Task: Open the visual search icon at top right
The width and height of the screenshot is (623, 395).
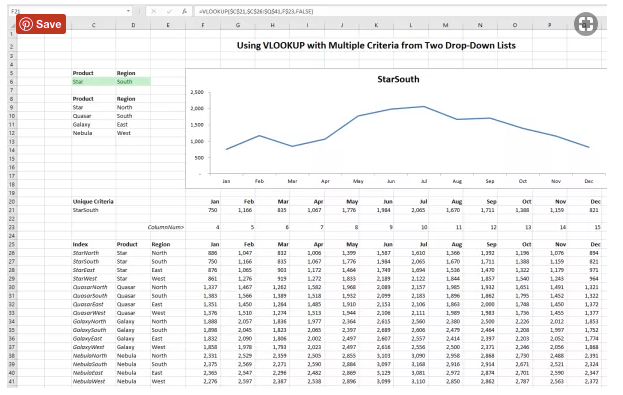Action: [586, 24]
